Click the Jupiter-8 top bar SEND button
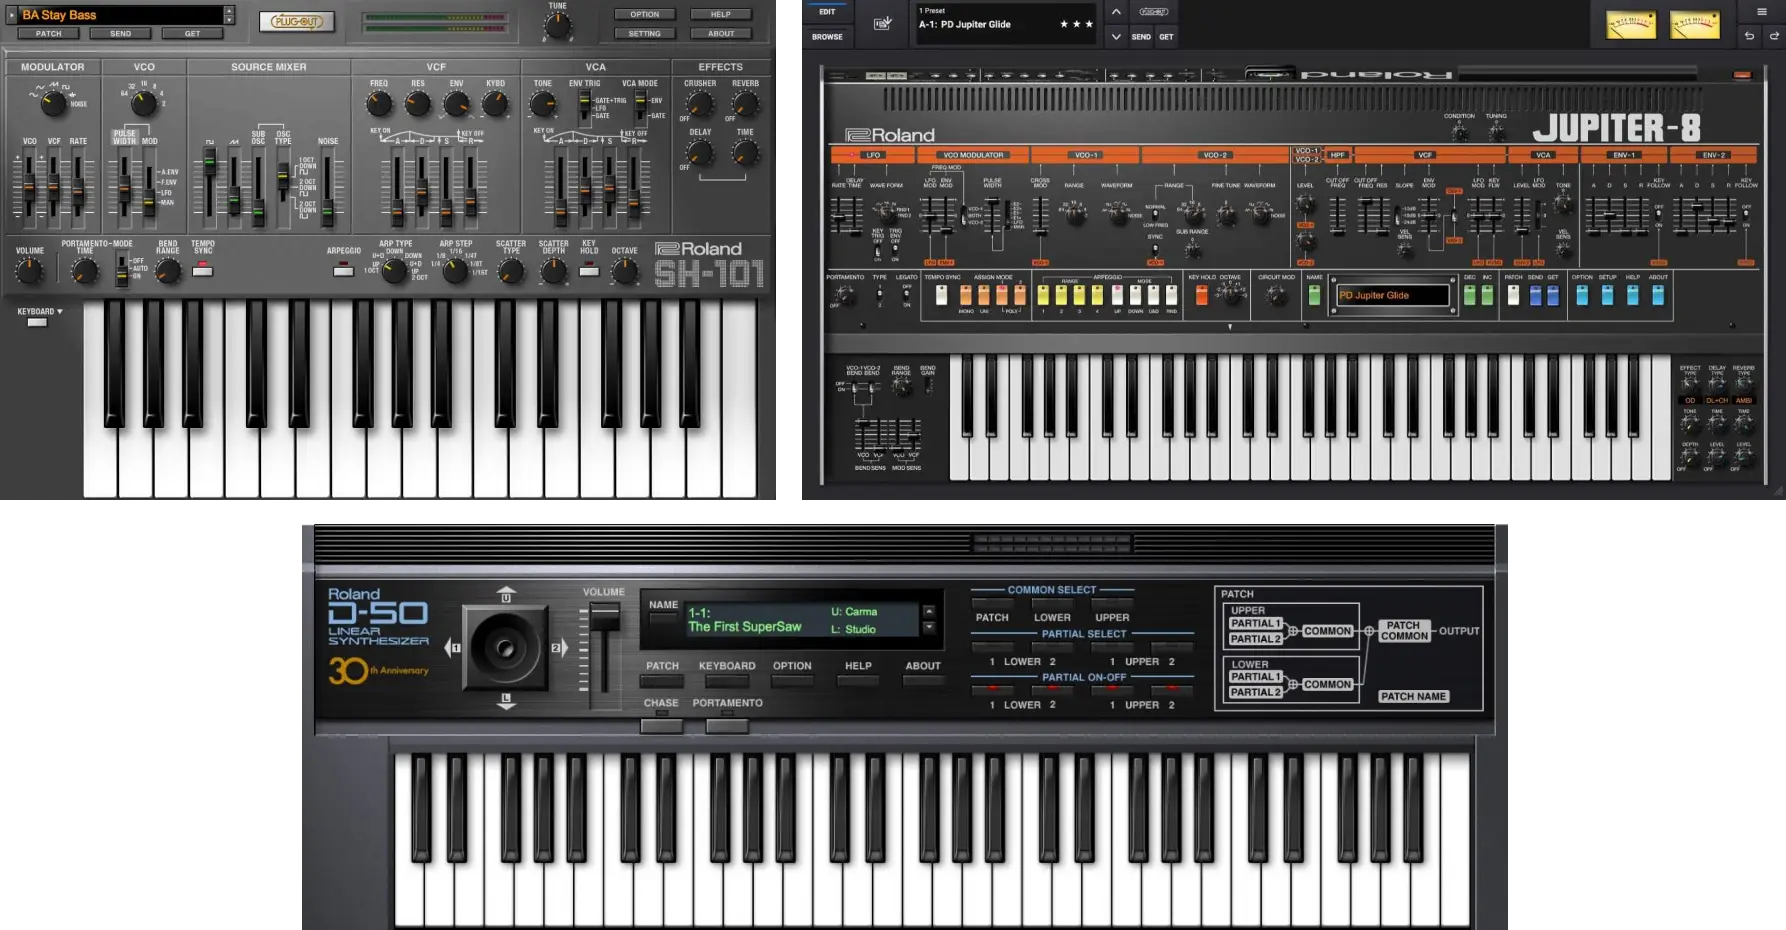Viewport: 1786px width, 930px height. pyautogui.click(x=1141, y=37)
